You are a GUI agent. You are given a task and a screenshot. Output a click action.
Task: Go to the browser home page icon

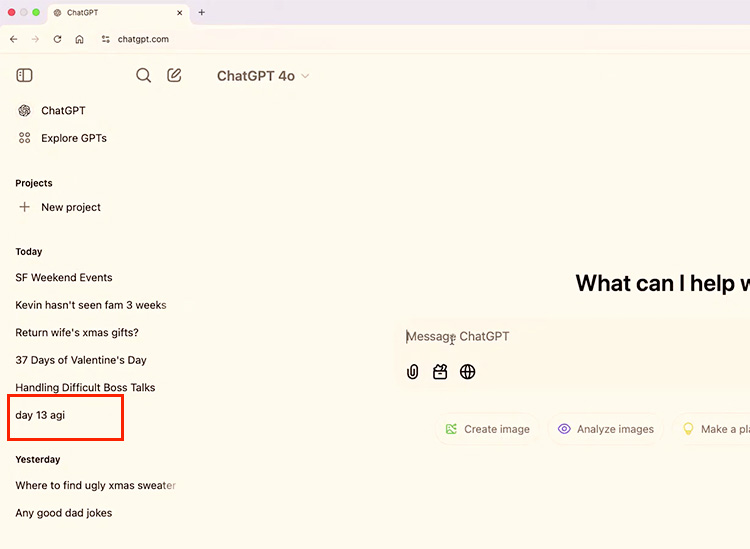pos(79,39)
